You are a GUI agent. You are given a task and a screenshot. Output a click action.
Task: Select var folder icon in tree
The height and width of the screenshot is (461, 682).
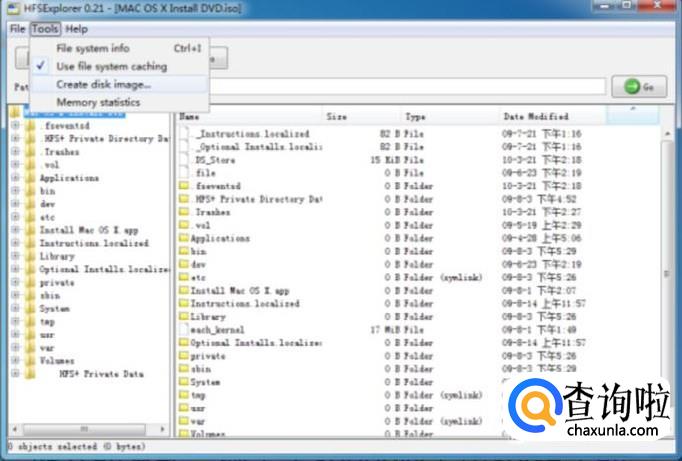(x=30, y=347)
